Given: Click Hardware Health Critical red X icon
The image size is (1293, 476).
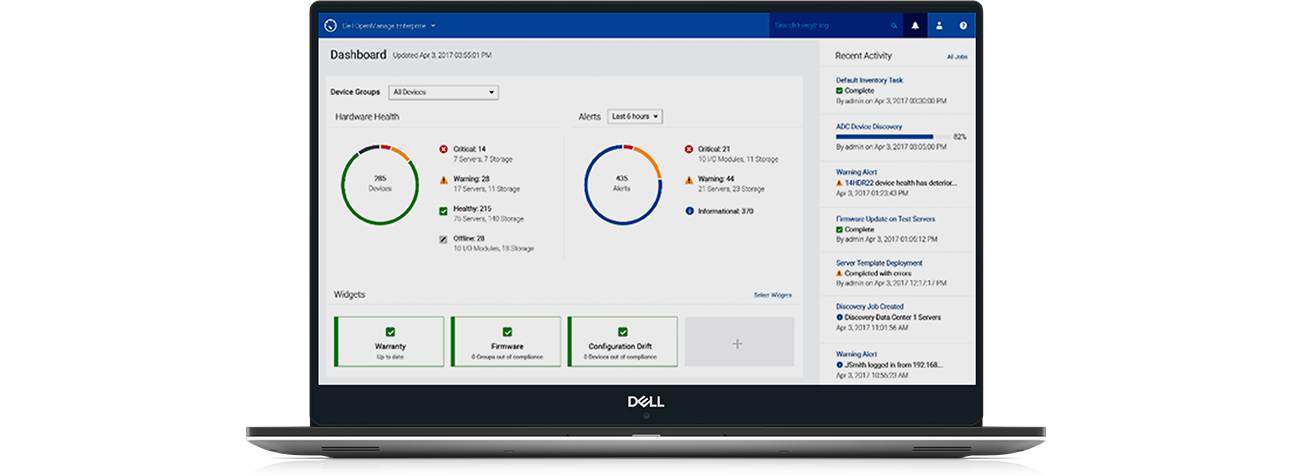Looking at the screenshot, I should pyautogui.click(x=444, y=149).
